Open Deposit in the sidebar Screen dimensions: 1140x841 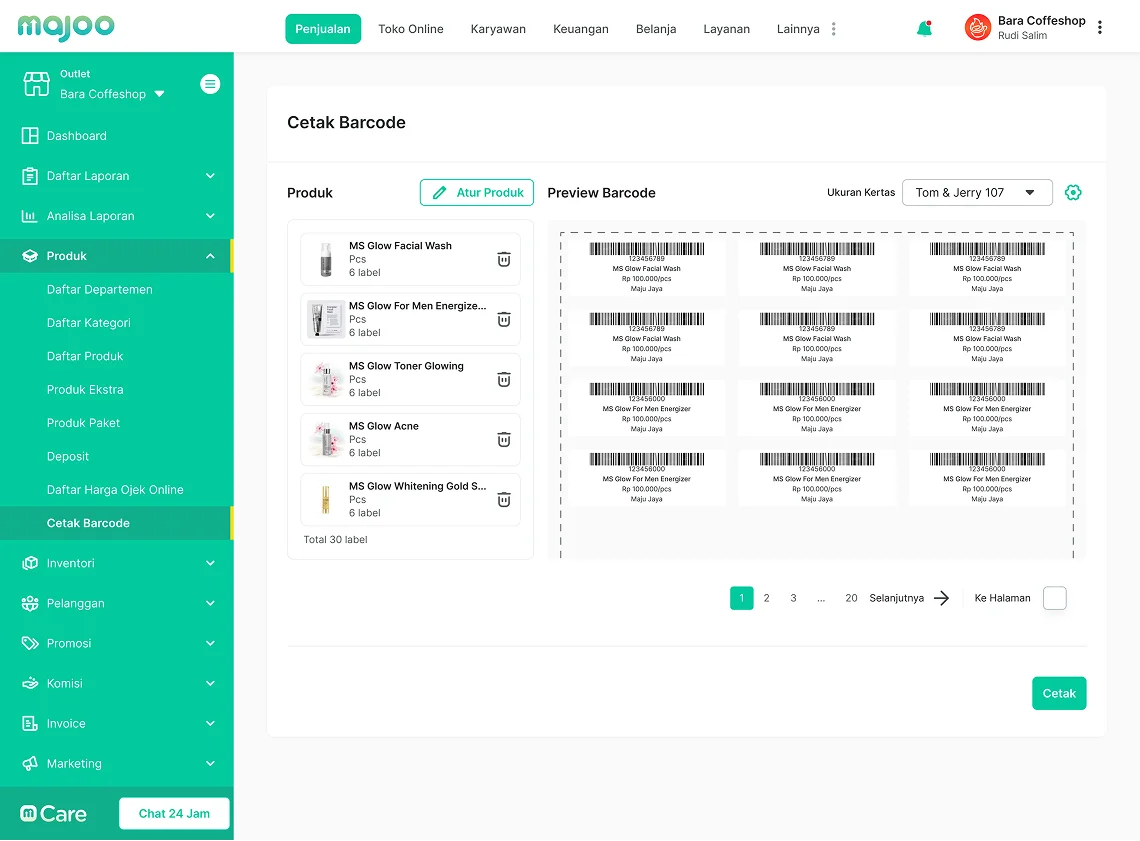(x=68, y=456)
